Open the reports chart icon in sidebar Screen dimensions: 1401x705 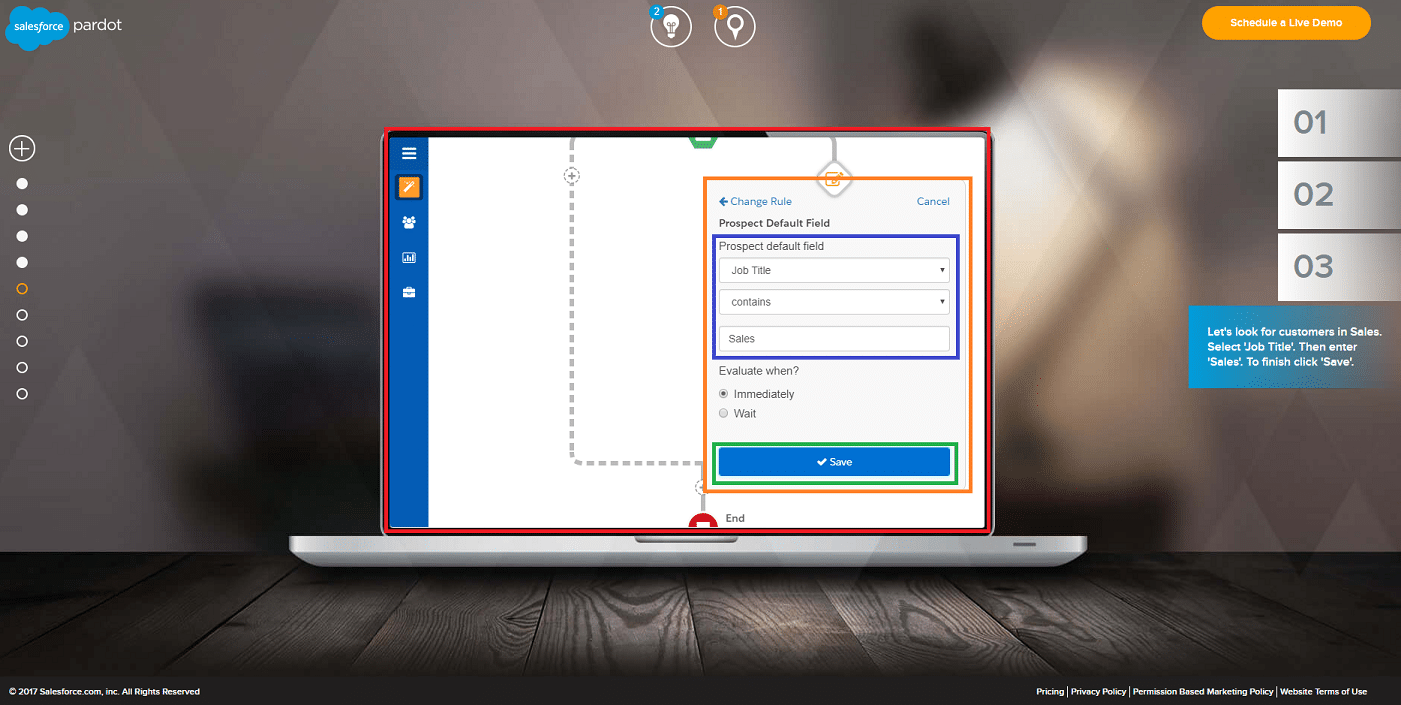pyautogui.click(x=408, y=257)
